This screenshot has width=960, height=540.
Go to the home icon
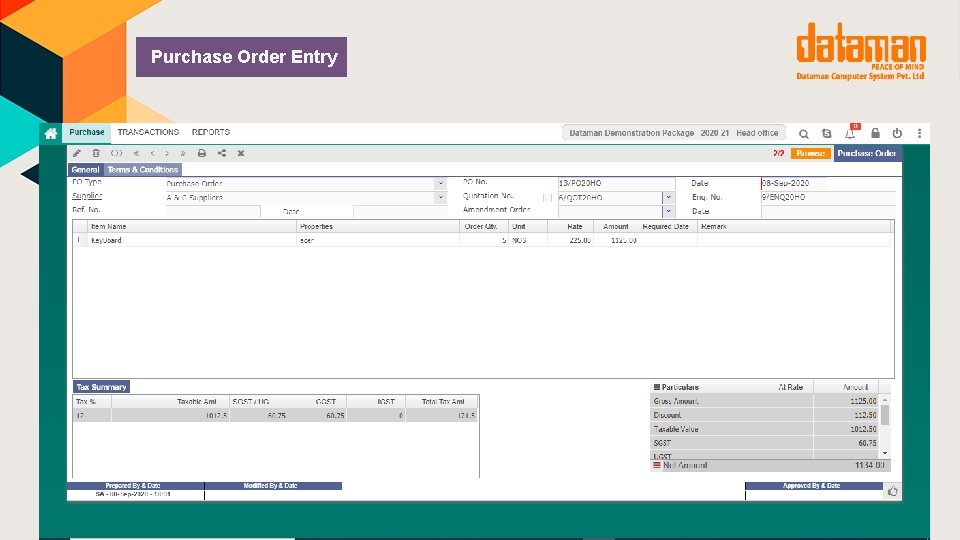[51, 133]
